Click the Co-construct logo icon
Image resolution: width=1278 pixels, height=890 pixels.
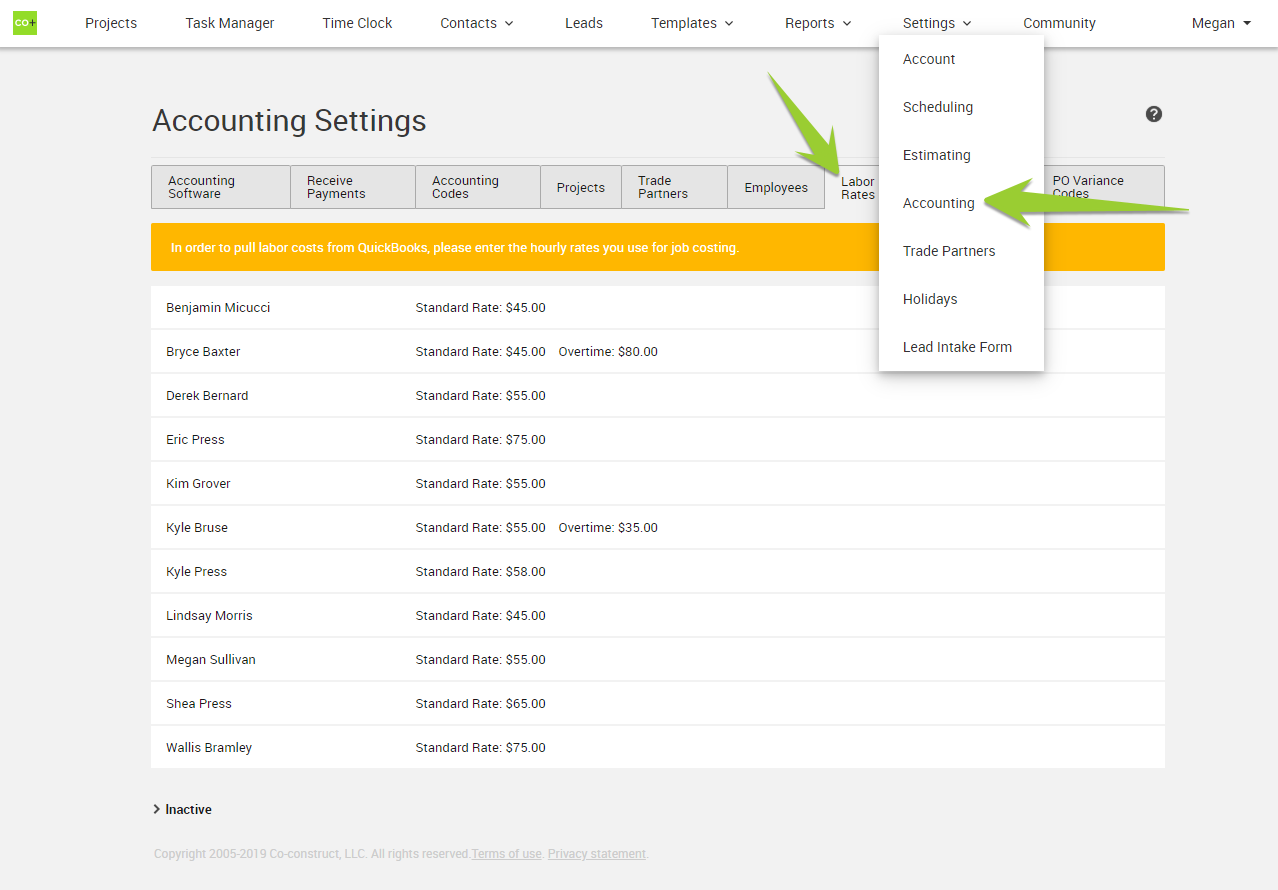[x=25, y=23]
